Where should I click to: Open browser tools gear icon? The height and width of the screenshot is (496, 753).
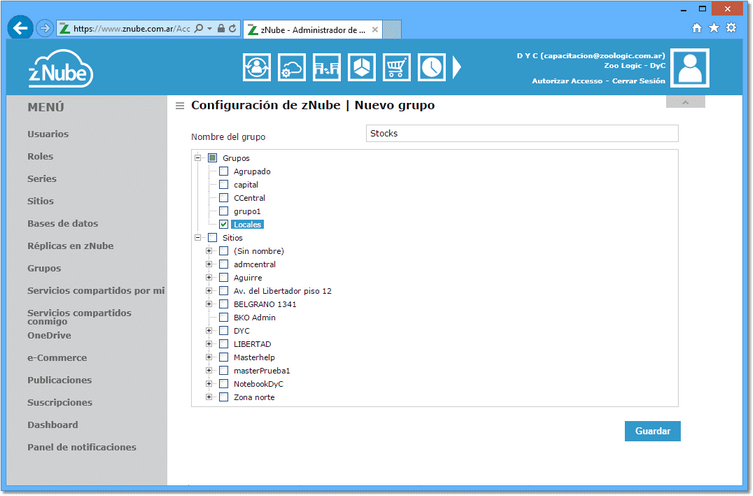point(731,28)
